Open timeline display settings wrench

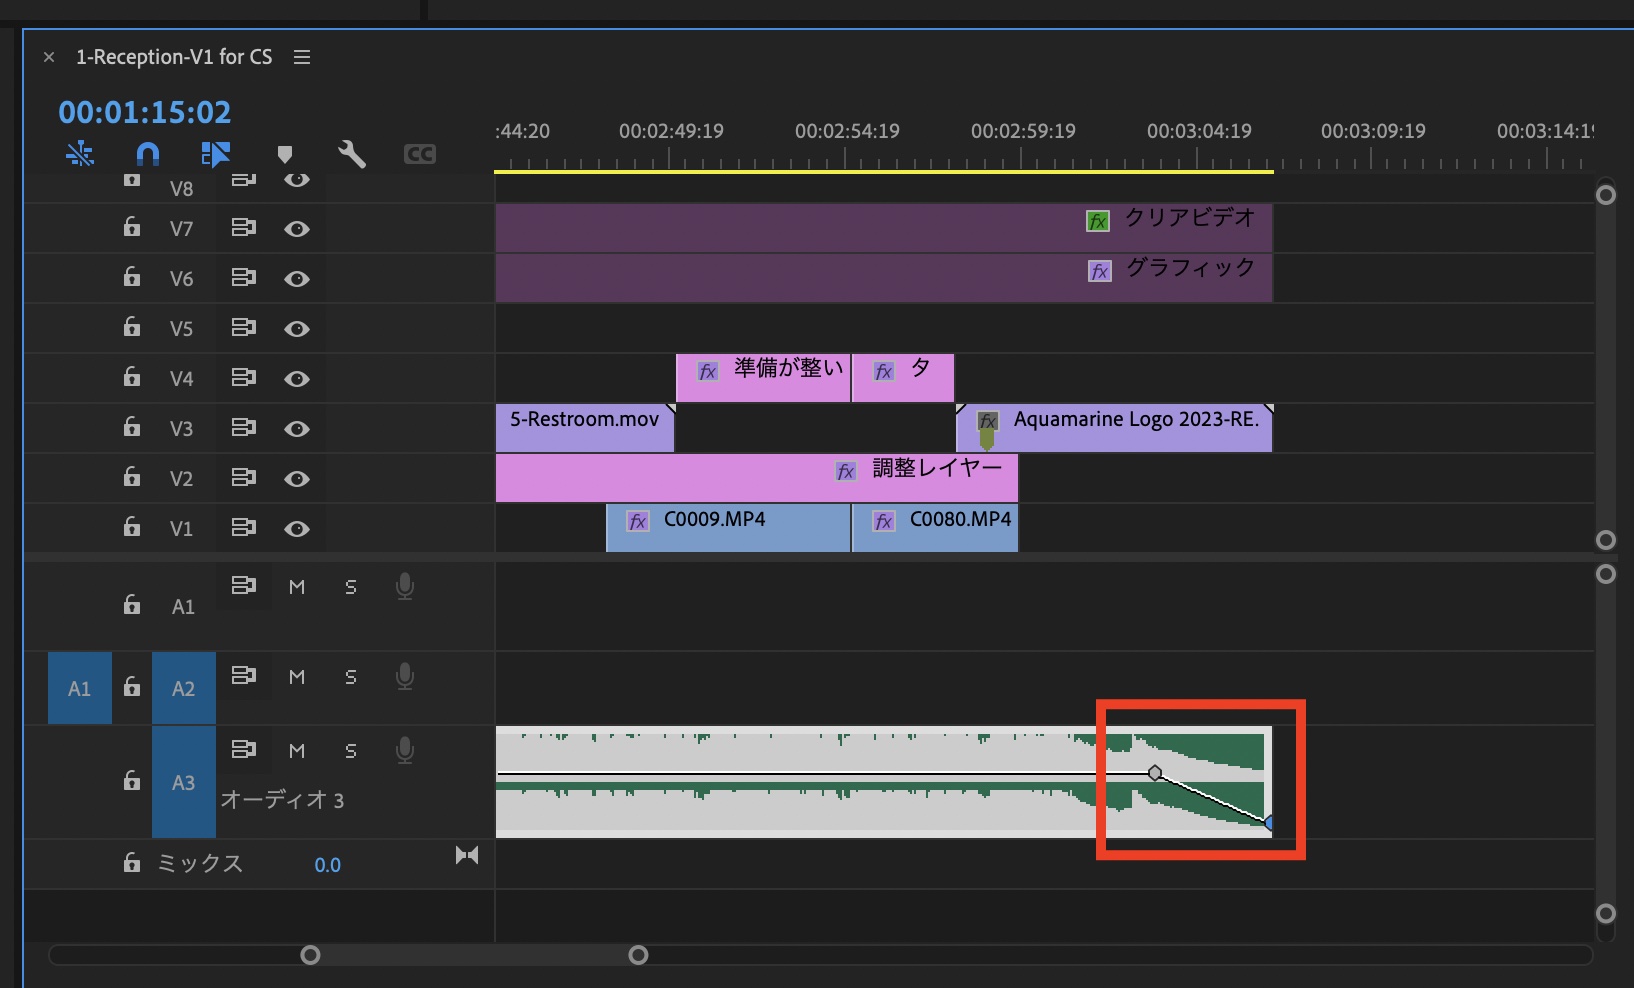coord(352,154)
